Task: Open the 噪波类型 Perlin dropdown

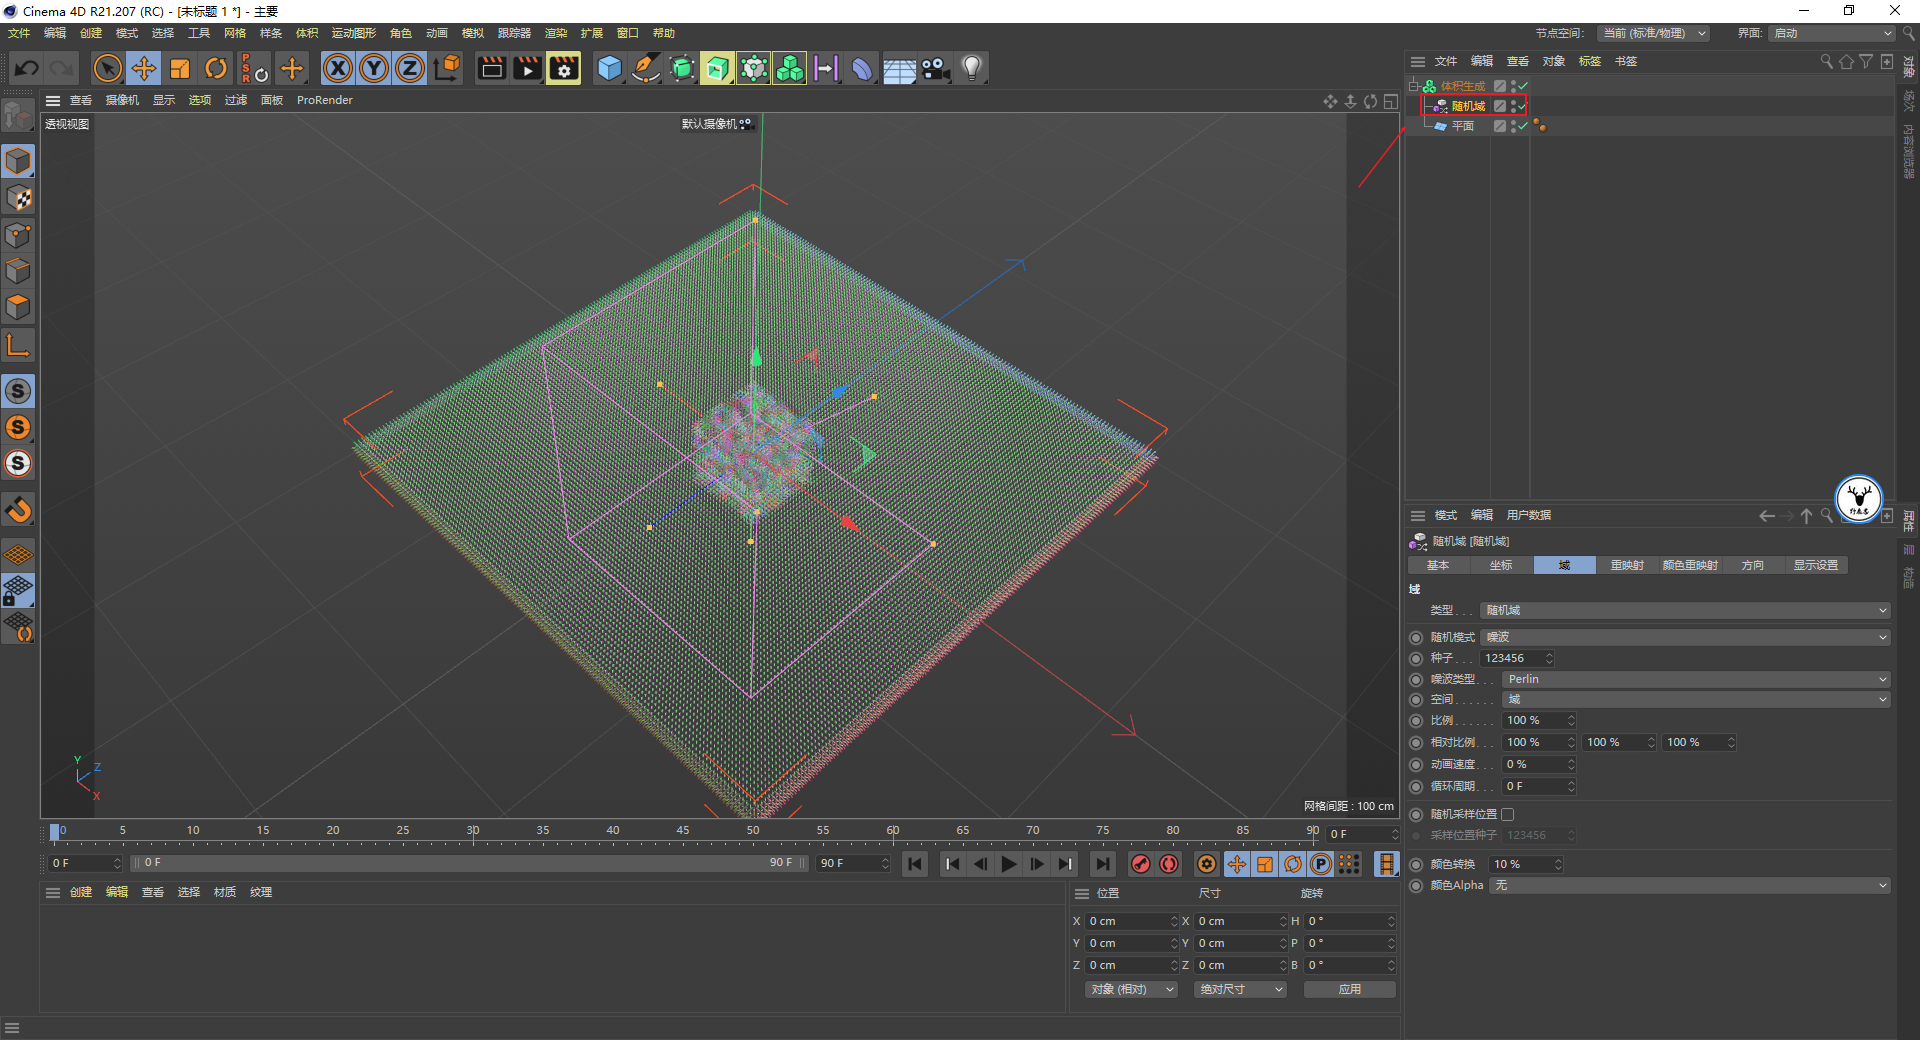Action: click(x=1695, y=679)
